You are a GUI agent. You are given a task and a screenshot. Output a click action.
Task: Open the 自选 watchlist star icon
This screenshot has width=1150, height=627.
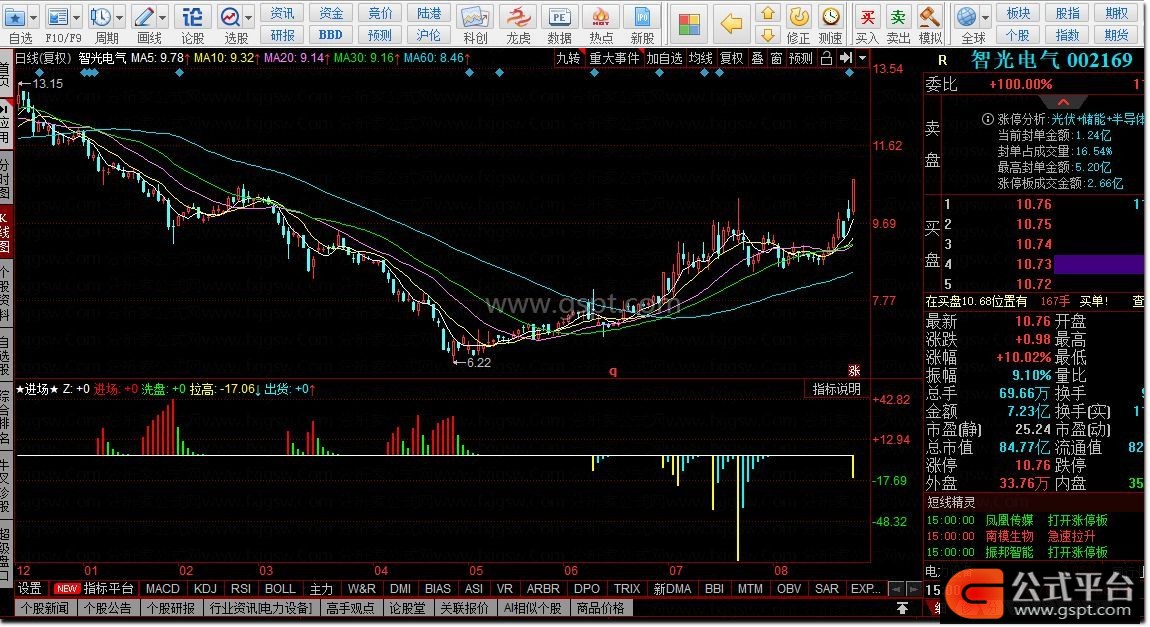tap(15, 17)
